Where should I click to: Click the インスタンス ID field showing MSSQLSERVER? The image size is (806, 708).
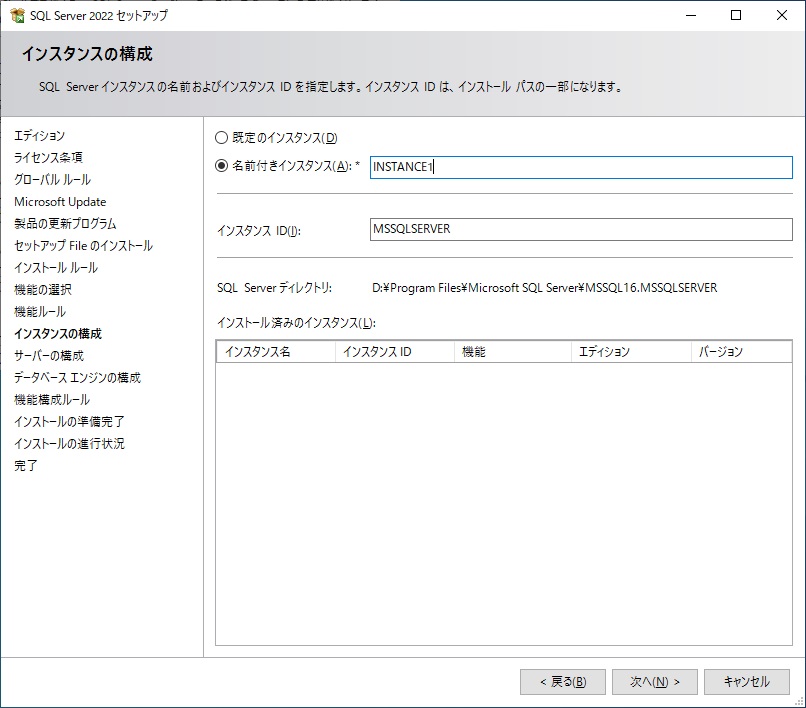[x=581, y=229]
